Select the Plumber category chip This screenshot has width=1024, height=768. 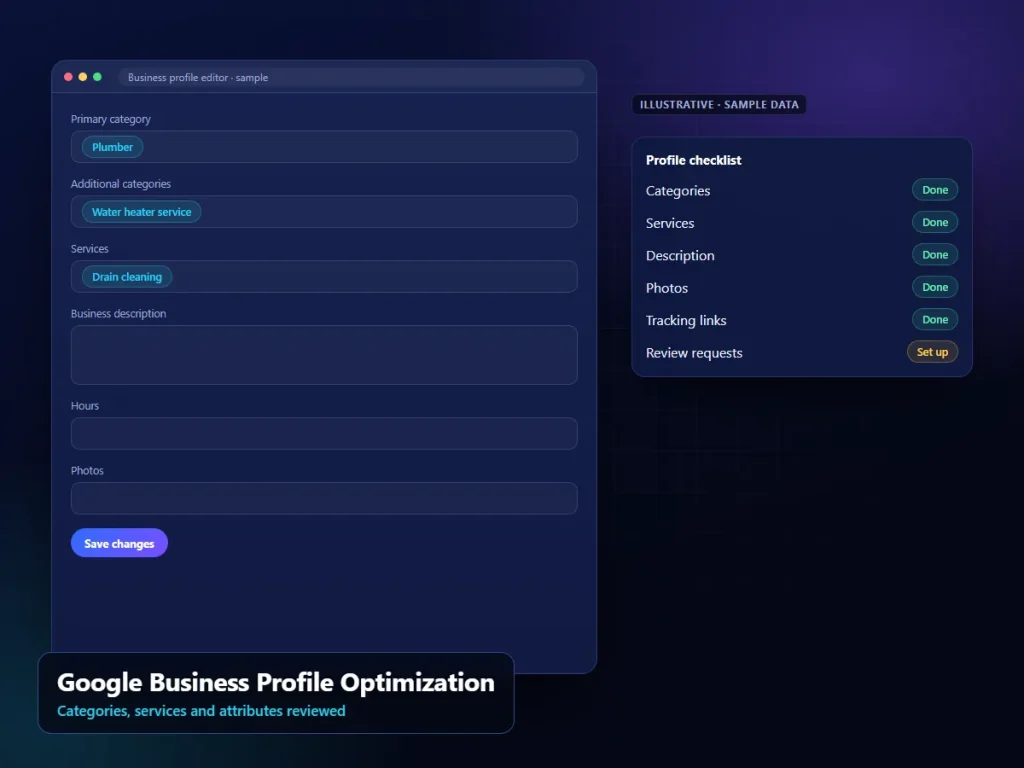point(112,147)
